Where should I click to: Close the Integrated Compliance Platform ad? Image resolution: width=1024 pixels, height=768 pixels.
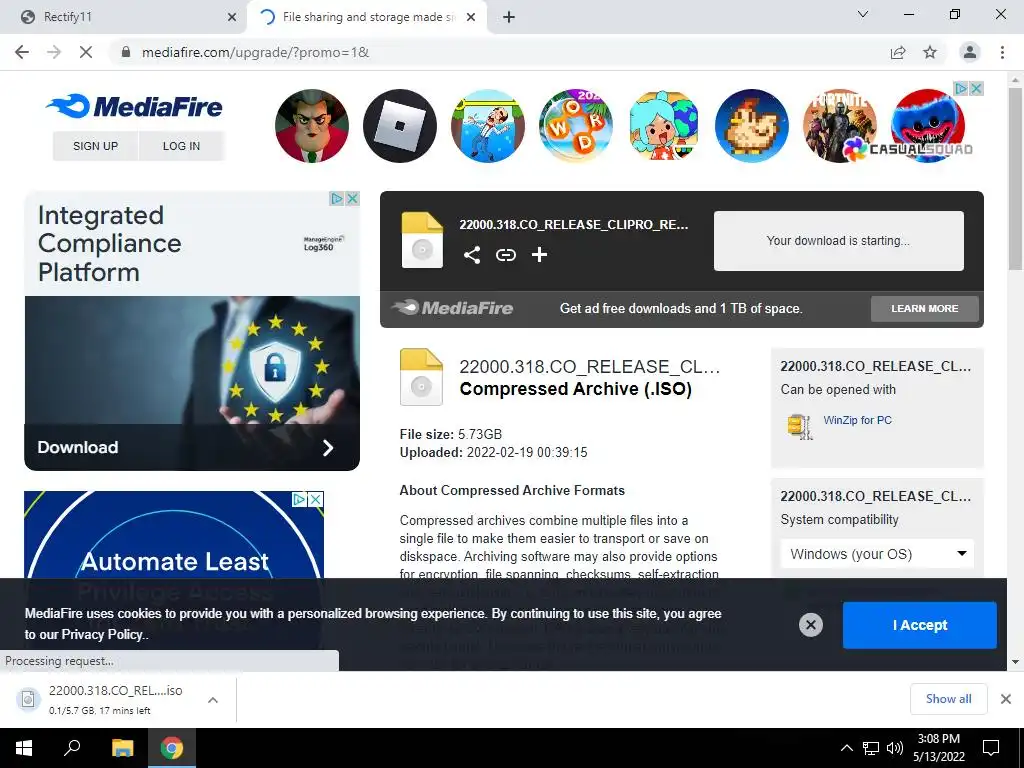click(x=353, y=198)
